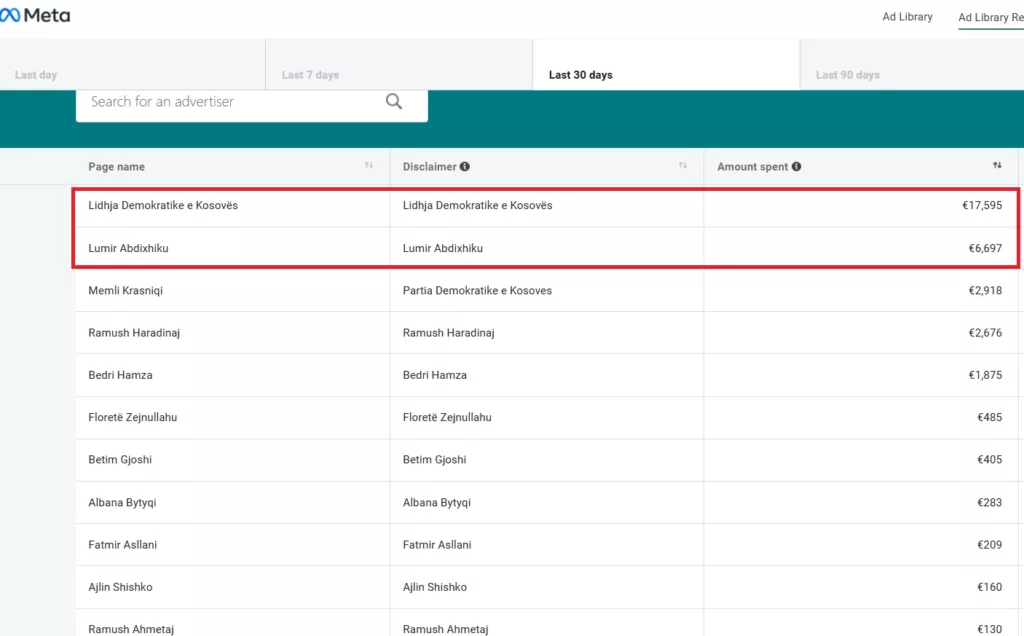1024x636 pixels.
Task: Open Betim Gjoshi page name
Action: [x=120, y=460]
